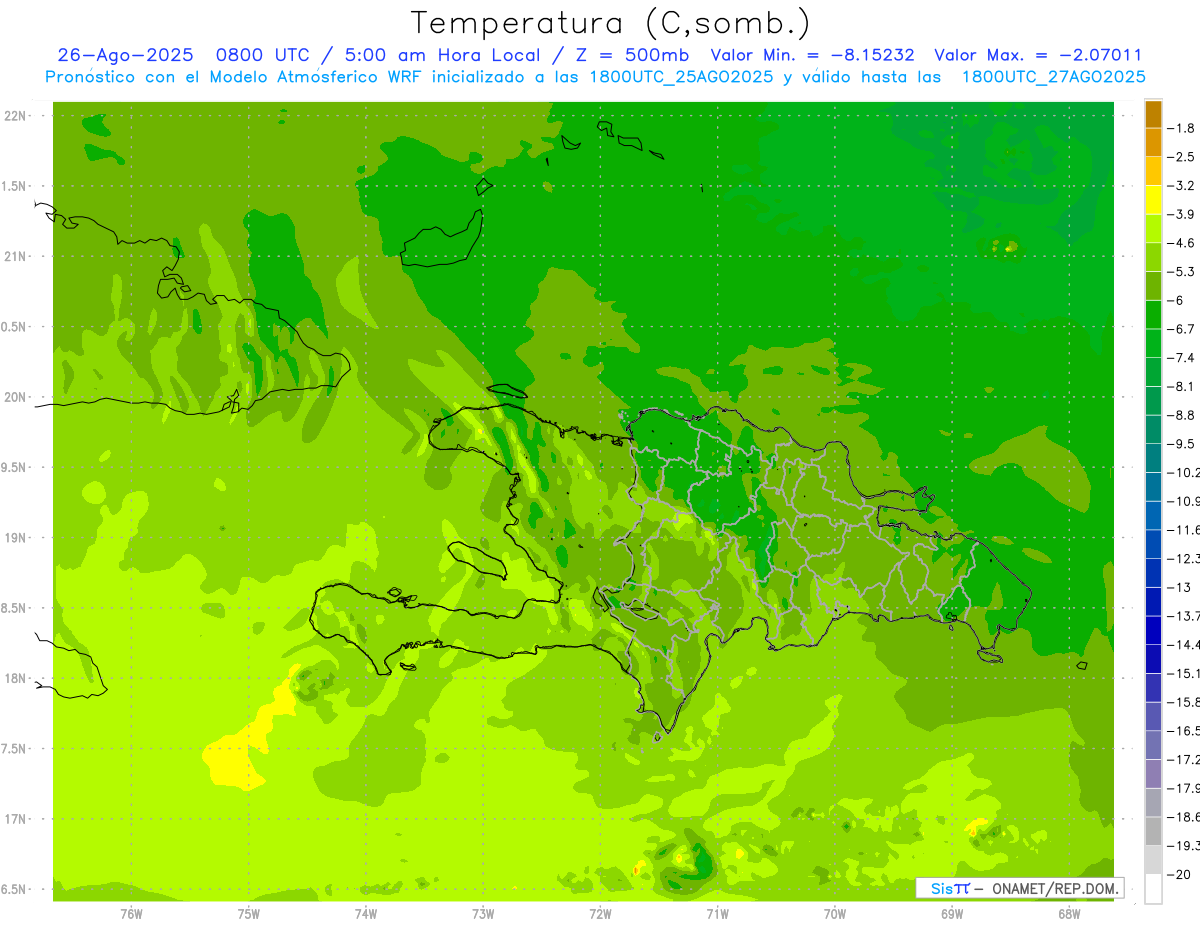
Task: Click the "-8.1" colorbar label
Action: (x=1181, y=386)
